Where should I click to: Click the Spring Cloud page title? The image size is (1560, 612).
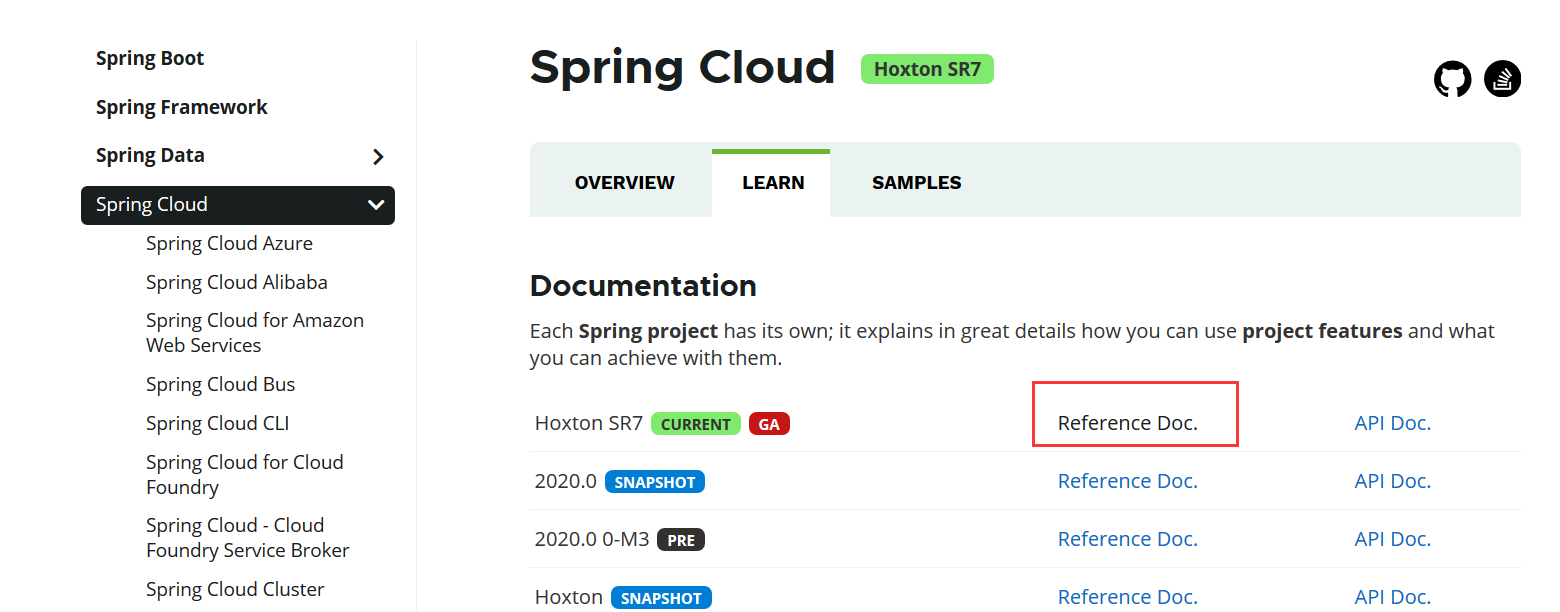click(x=683, y=68)
